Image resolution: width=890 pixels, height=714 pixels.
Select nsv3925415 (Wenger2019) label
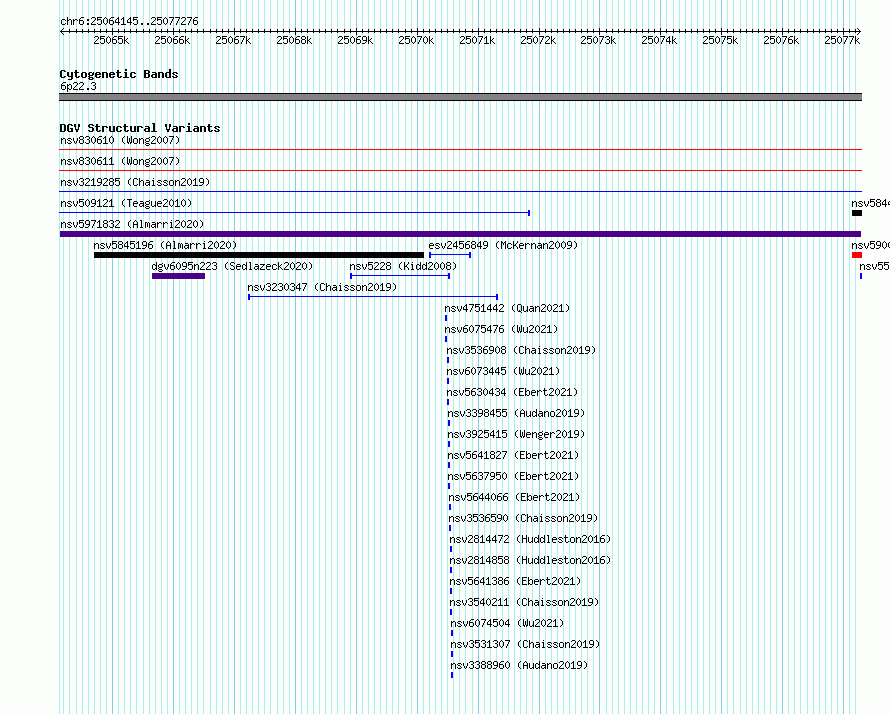tap(516, 434)
